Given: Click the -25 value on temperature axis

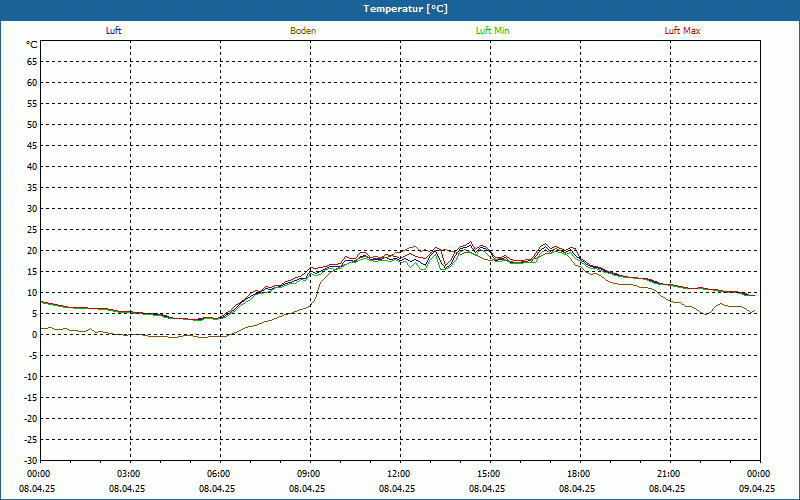Looking at the screenshot, I should tap(31, 439).
